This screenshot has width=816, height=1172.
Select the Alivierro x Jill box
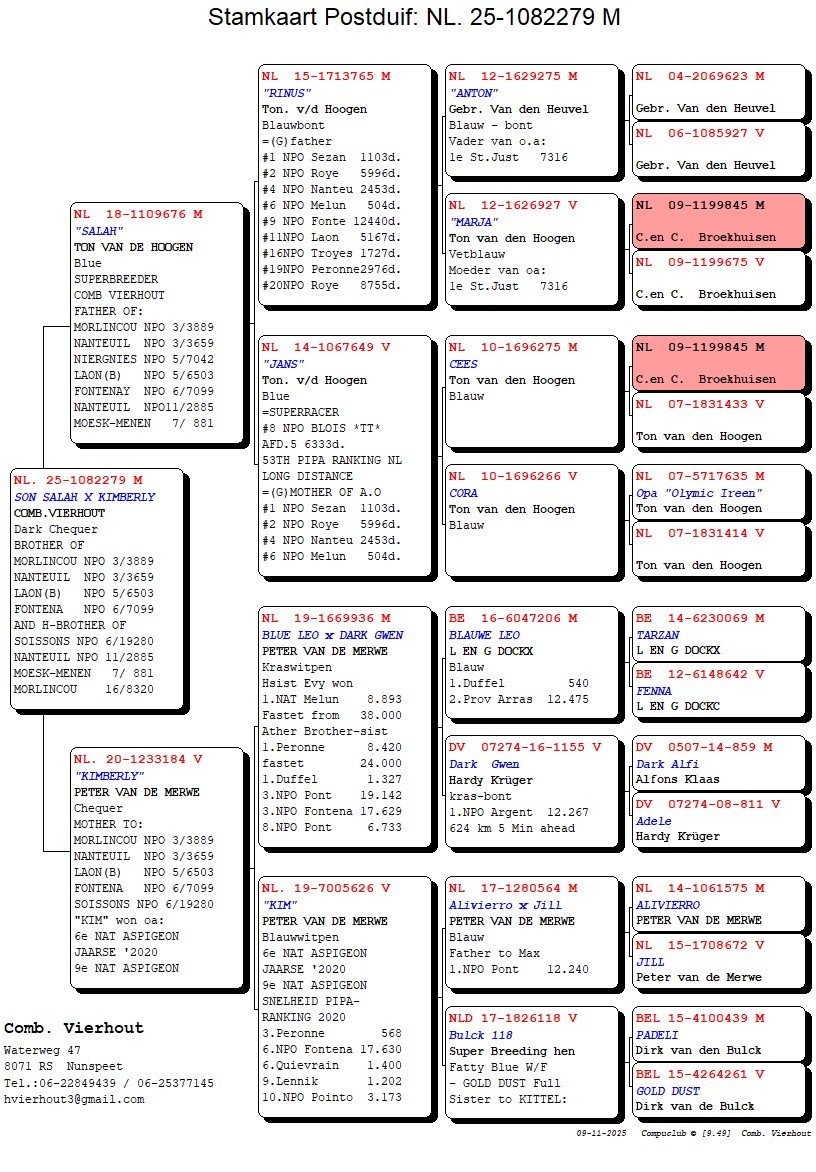pyautogui.click(x=531, y=932)
